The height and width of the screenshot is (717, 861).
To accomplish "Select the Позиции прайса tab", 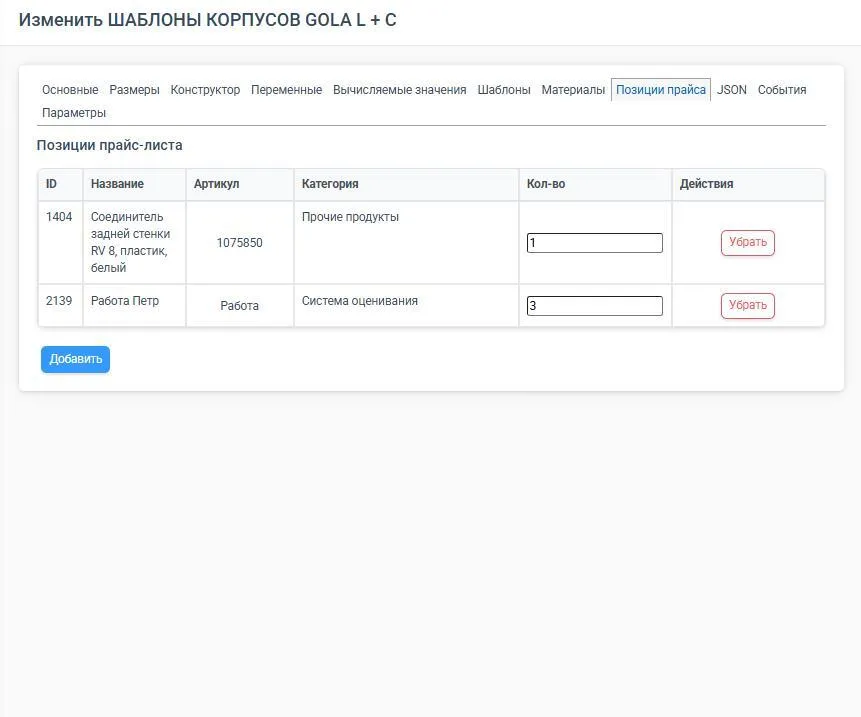I will point(661,89).
